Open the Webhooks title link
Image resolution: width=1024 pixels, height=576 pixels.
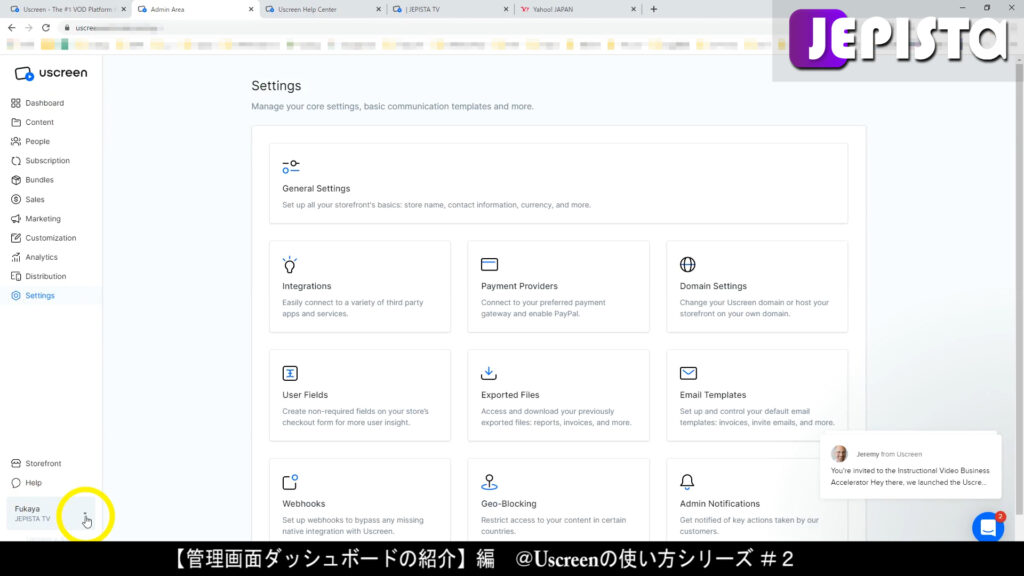pyautogui.click(x=304, y=504)
